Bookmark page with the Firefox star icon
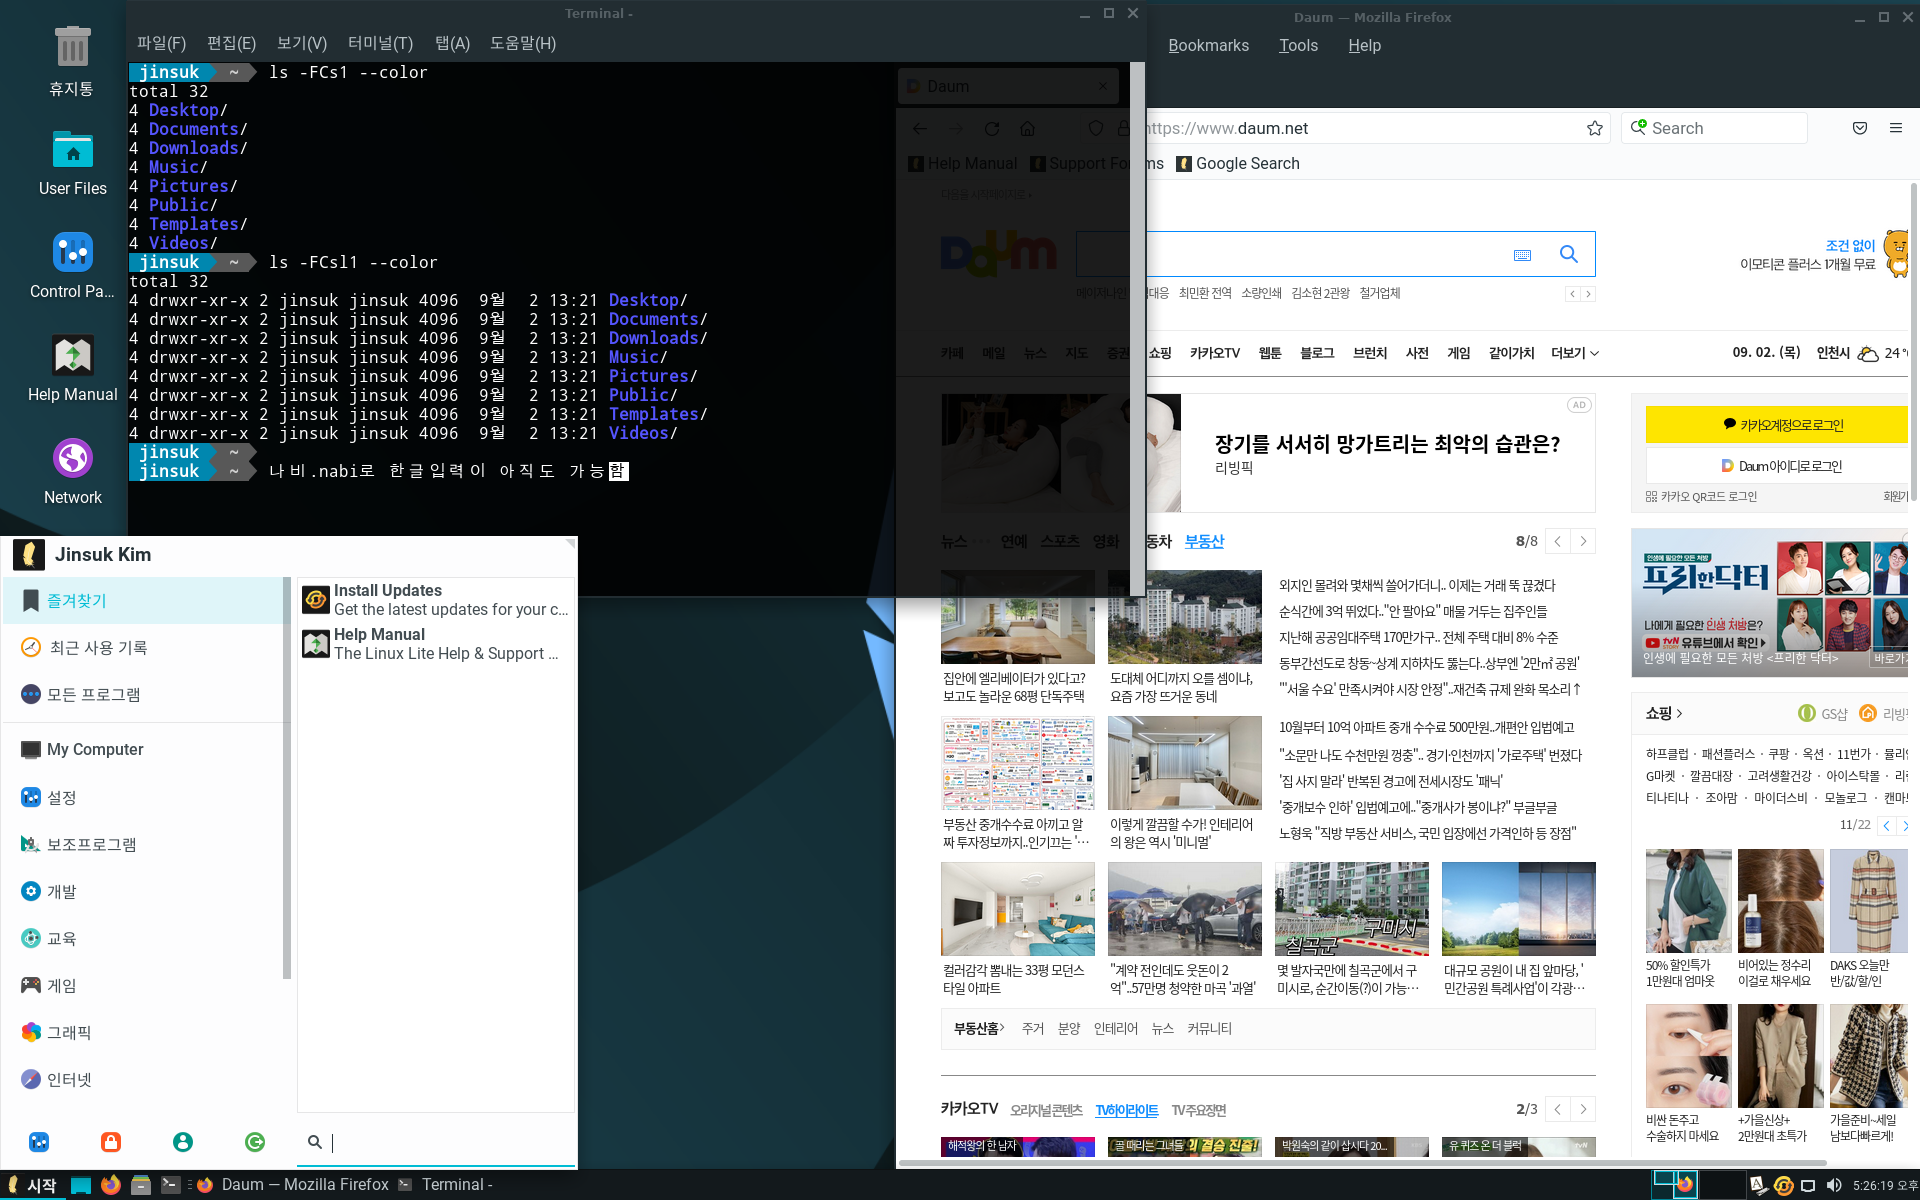 (x=1595, y=128)
